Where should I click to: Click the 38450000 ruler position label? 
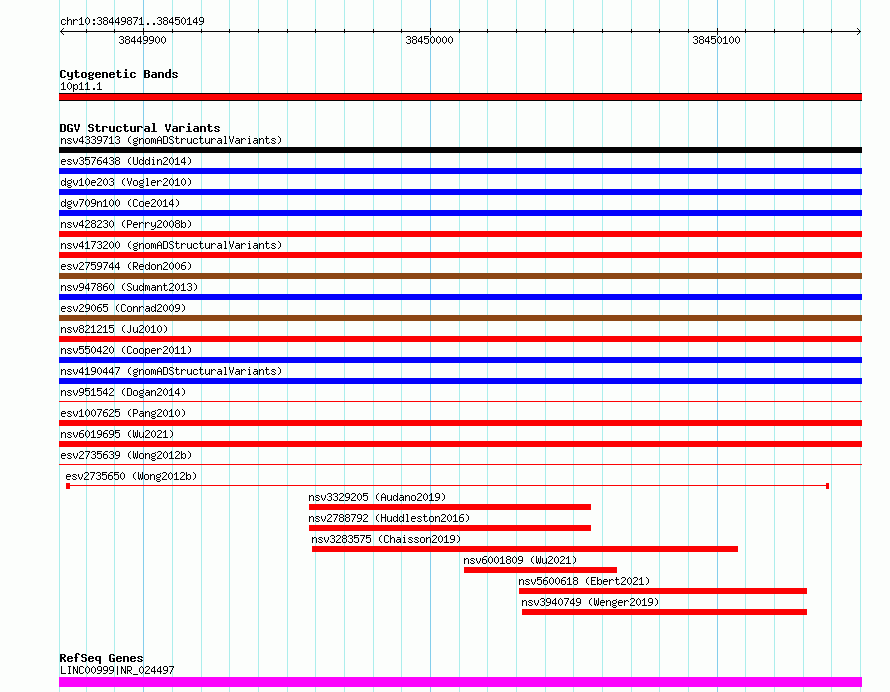[429, 40]
